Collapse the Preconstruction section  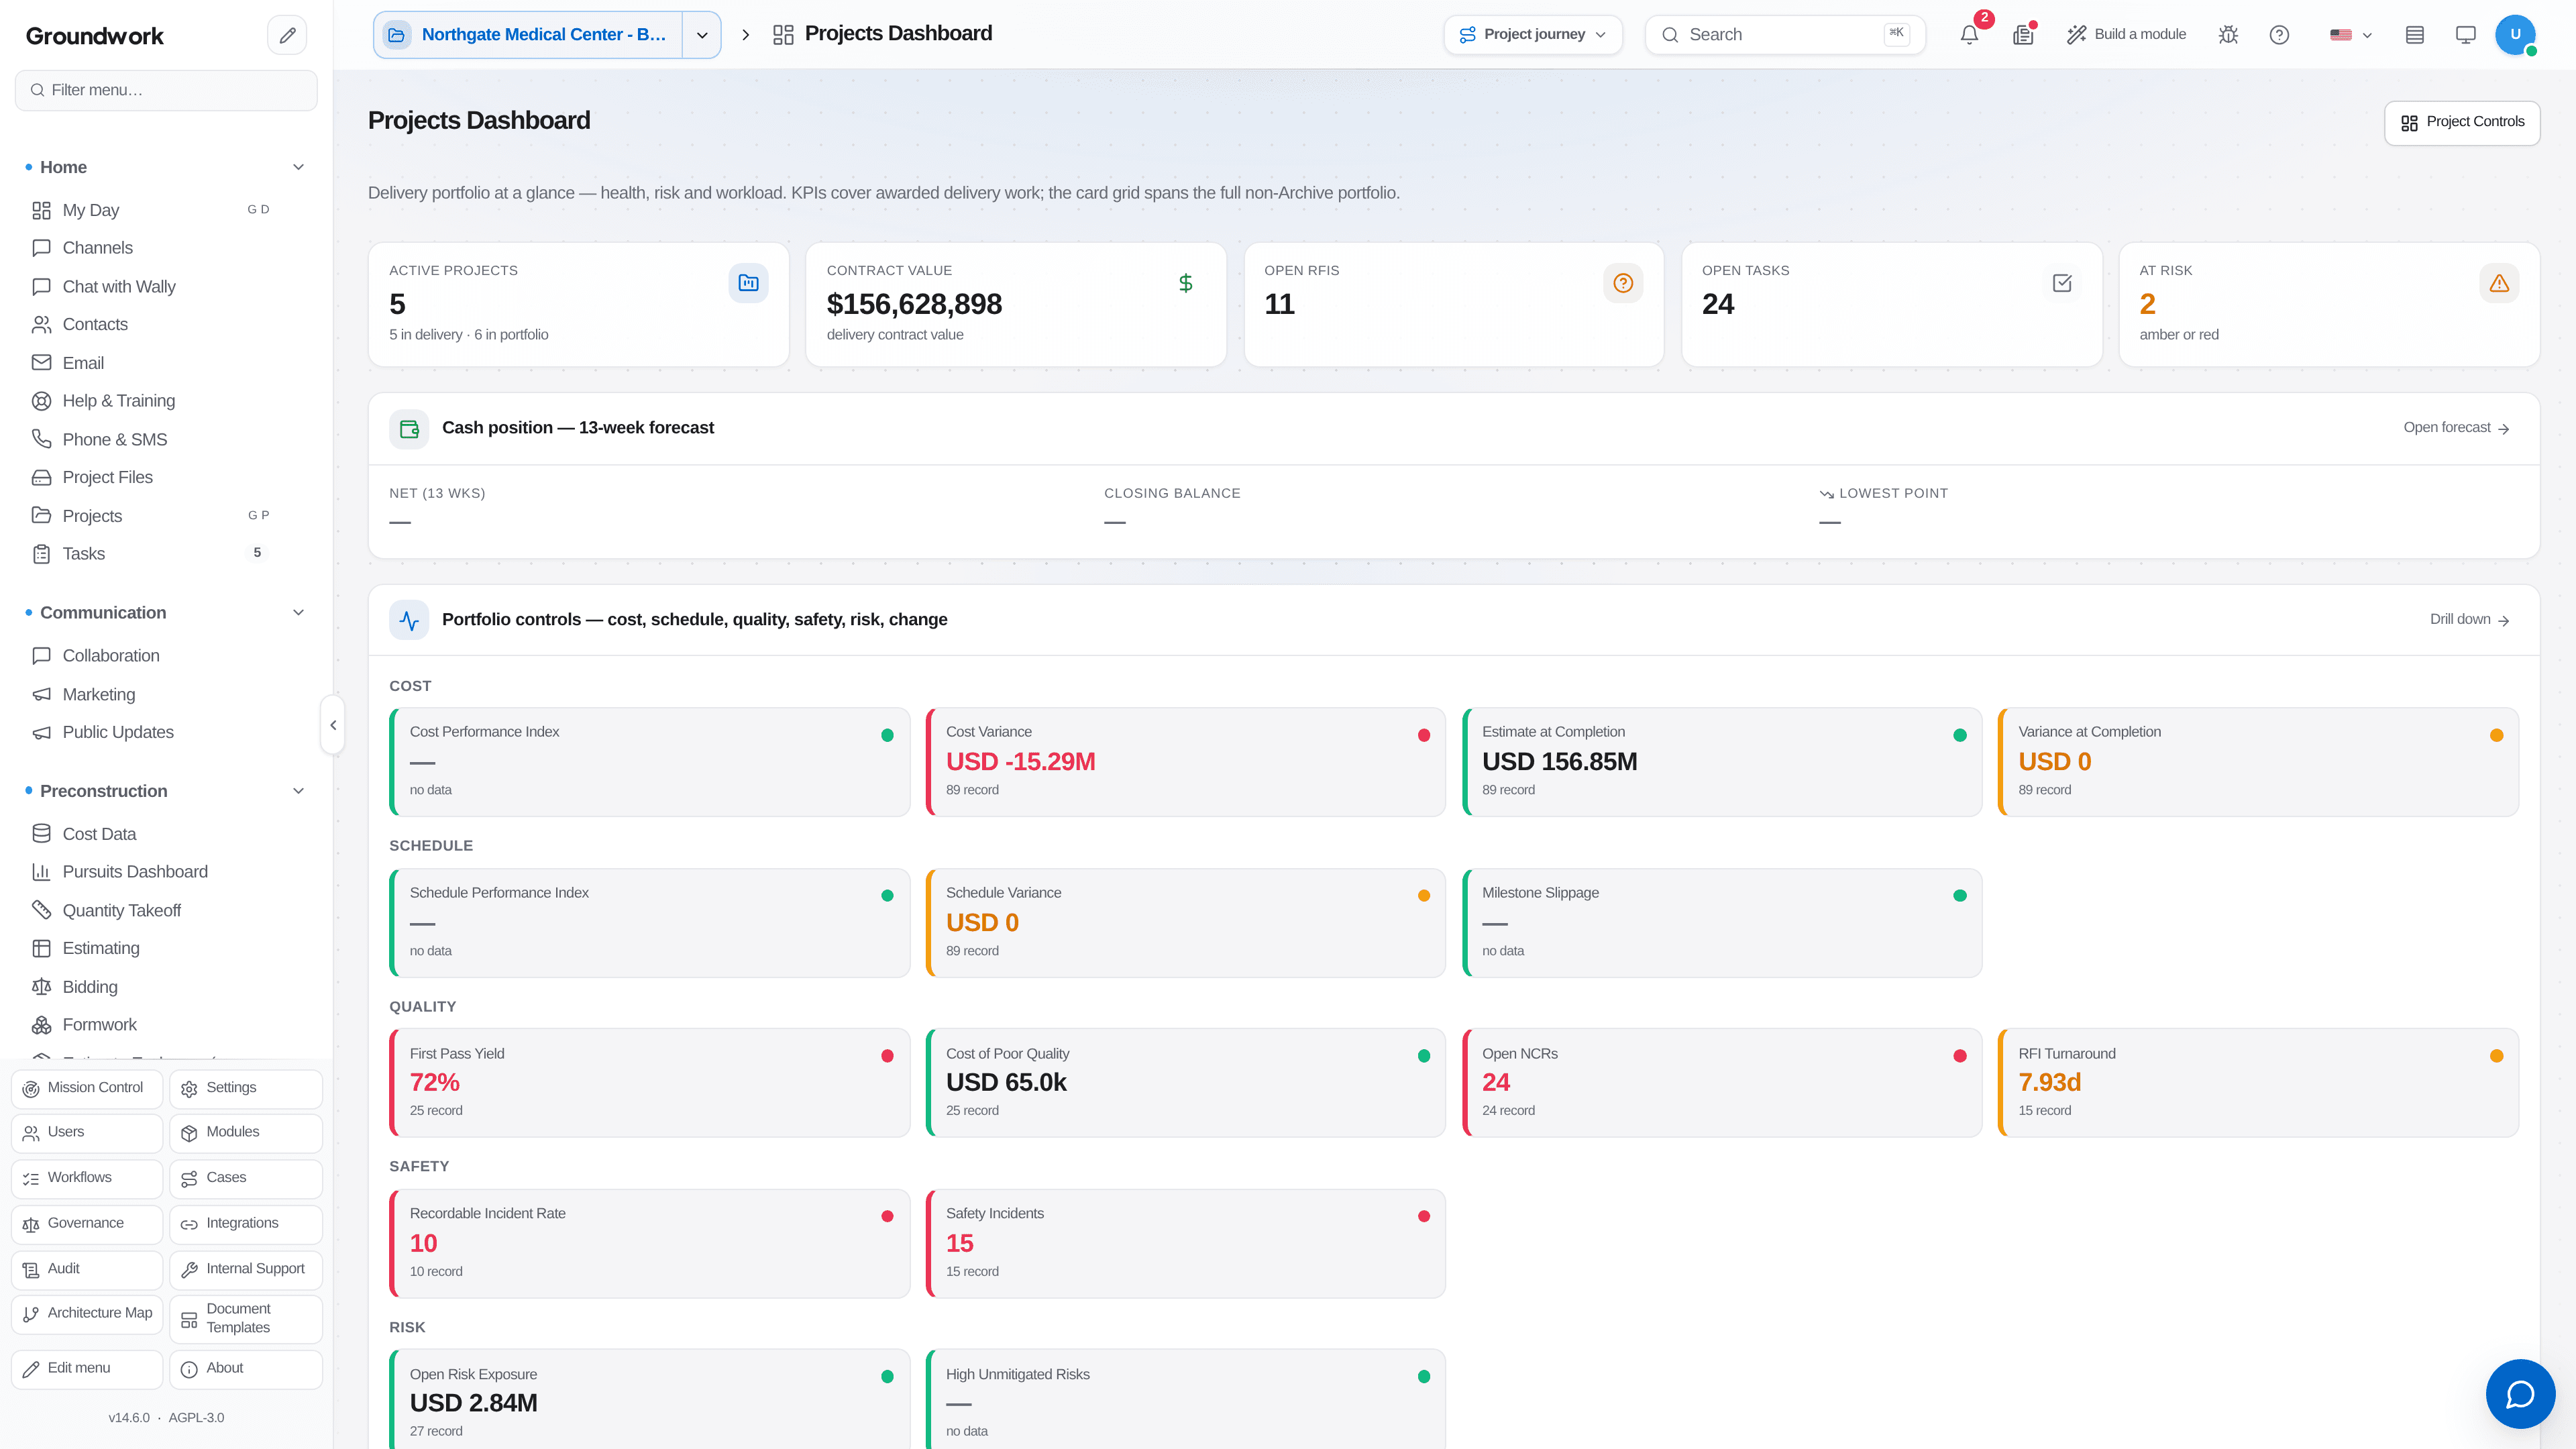(298, 791)
